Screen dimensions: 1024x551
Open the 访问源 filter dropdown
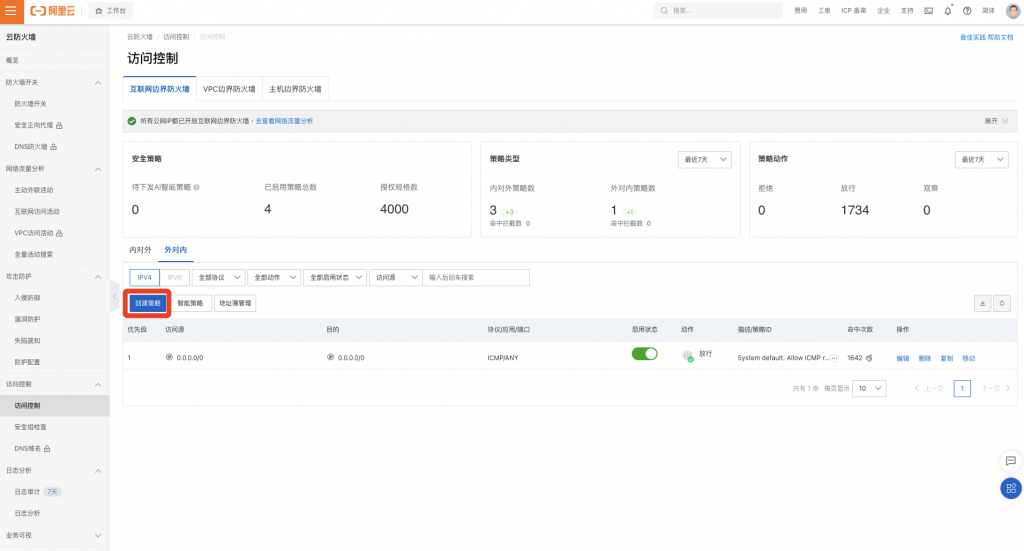(x=396, y=277)
